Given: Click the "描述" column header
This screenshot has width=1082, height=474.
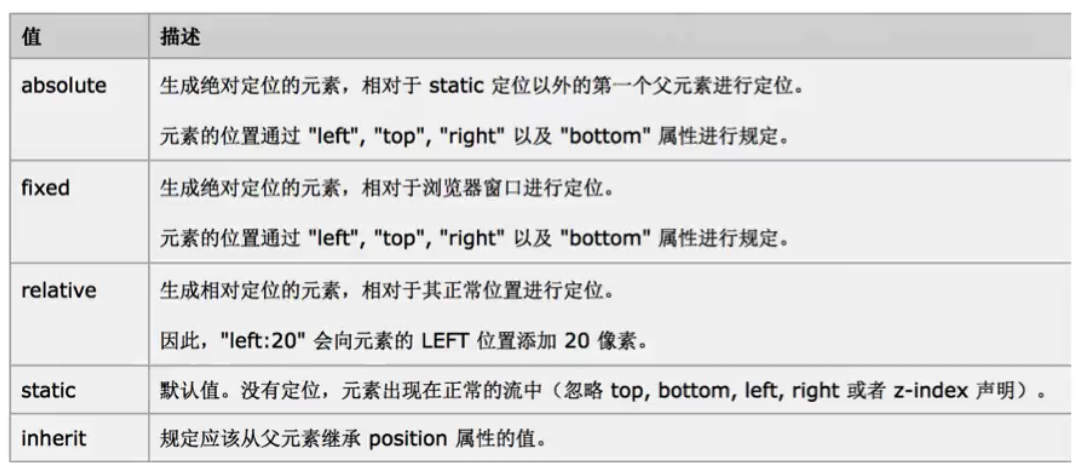Looking at the screenshot, I should pyautogui.click(x=181, y=36).
